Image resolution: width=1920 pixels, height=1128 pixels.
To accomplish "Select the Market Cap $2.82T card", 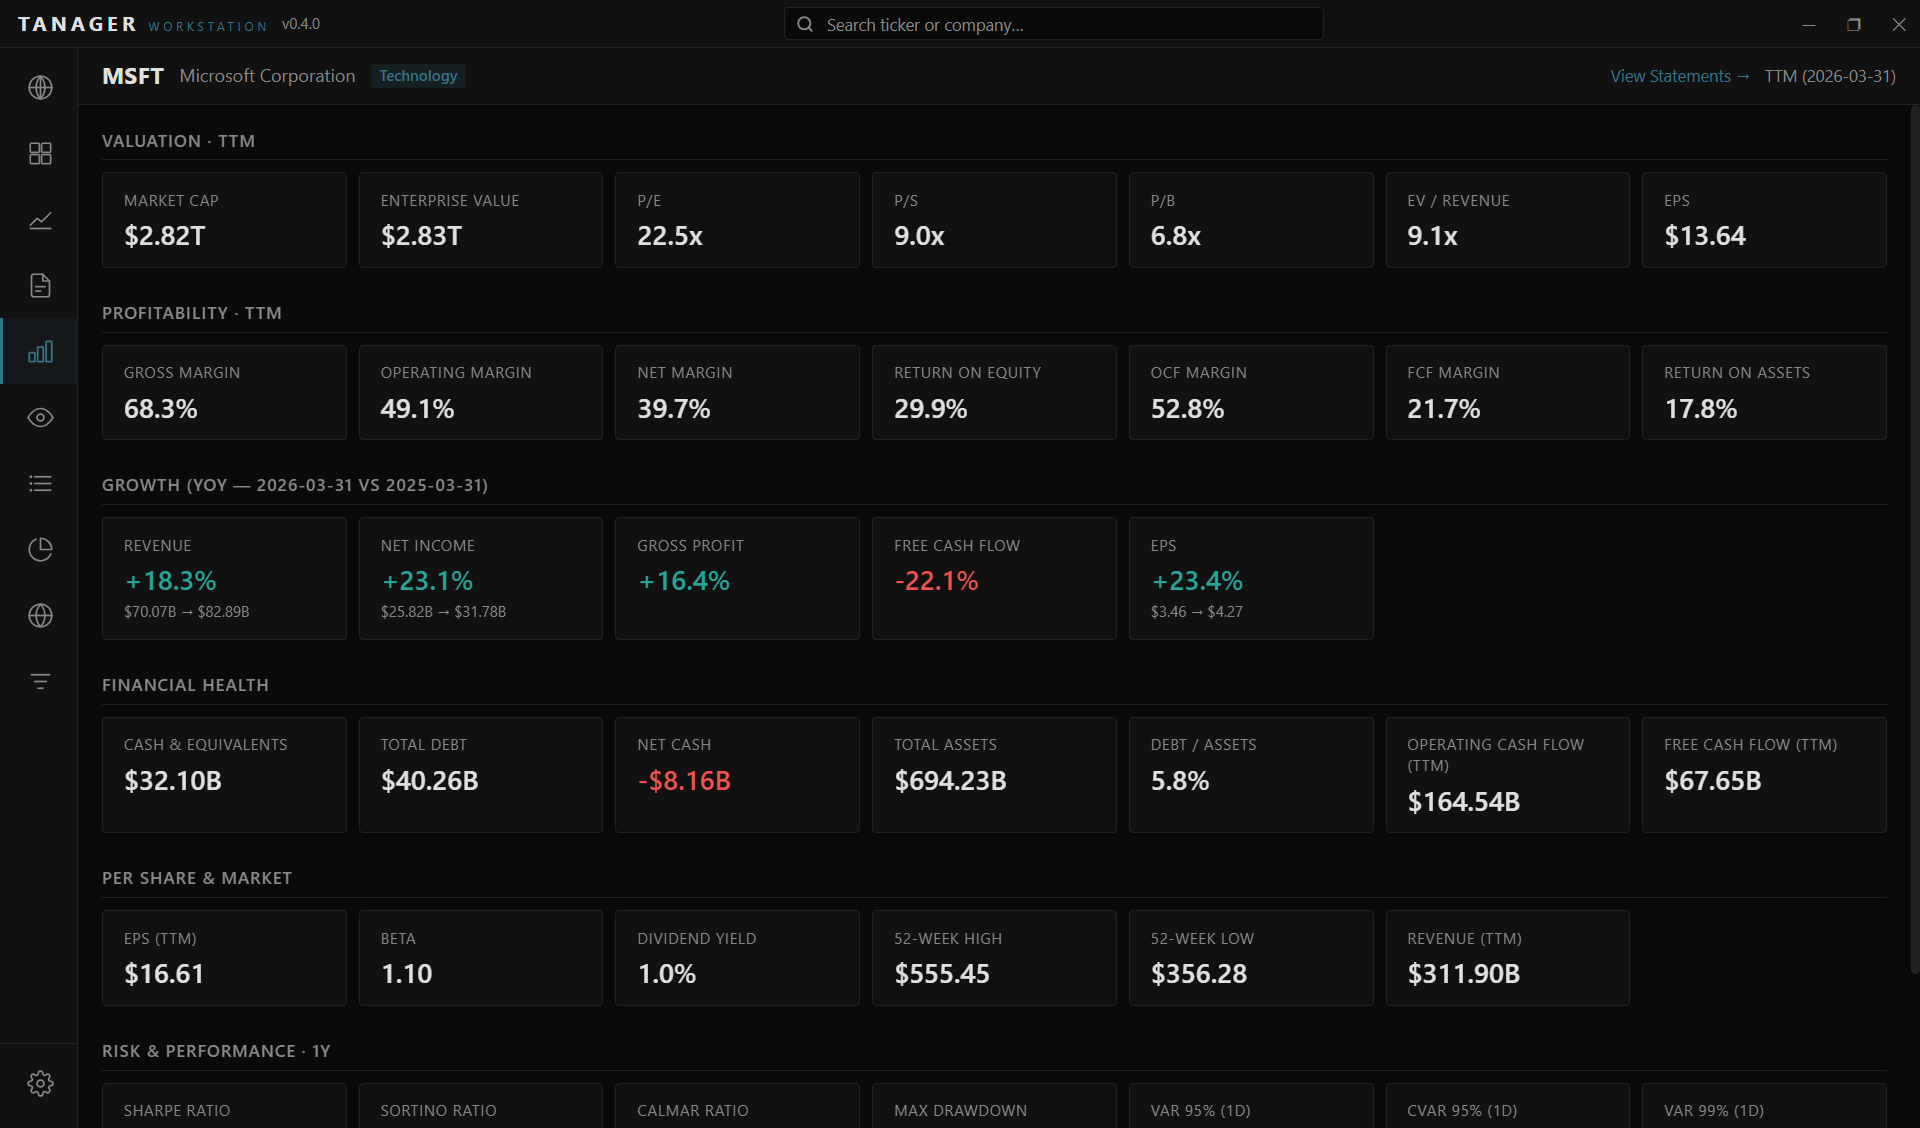I will [x=224, y=220].
